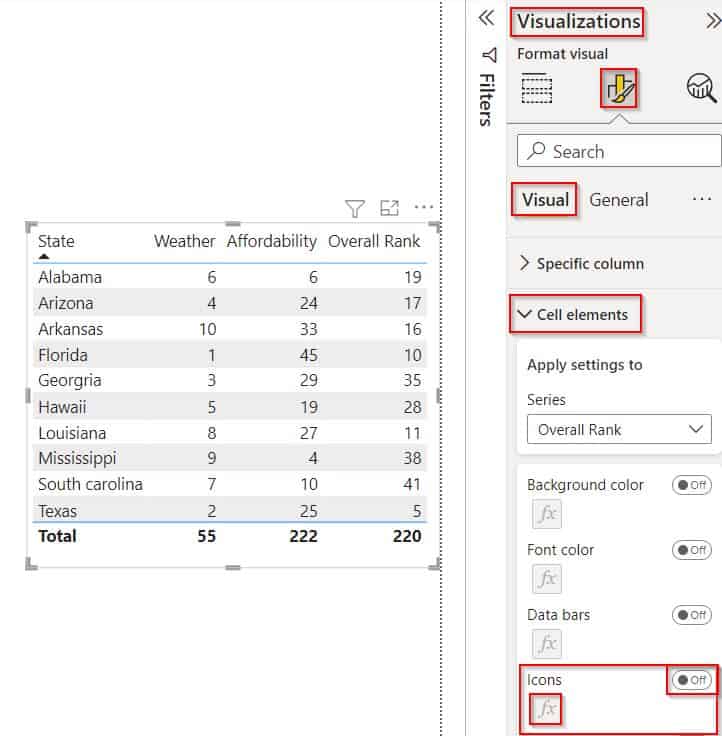The image size is (722, 736).
Task: Sort by the Weather column header
Action: (x=184, y=241)
